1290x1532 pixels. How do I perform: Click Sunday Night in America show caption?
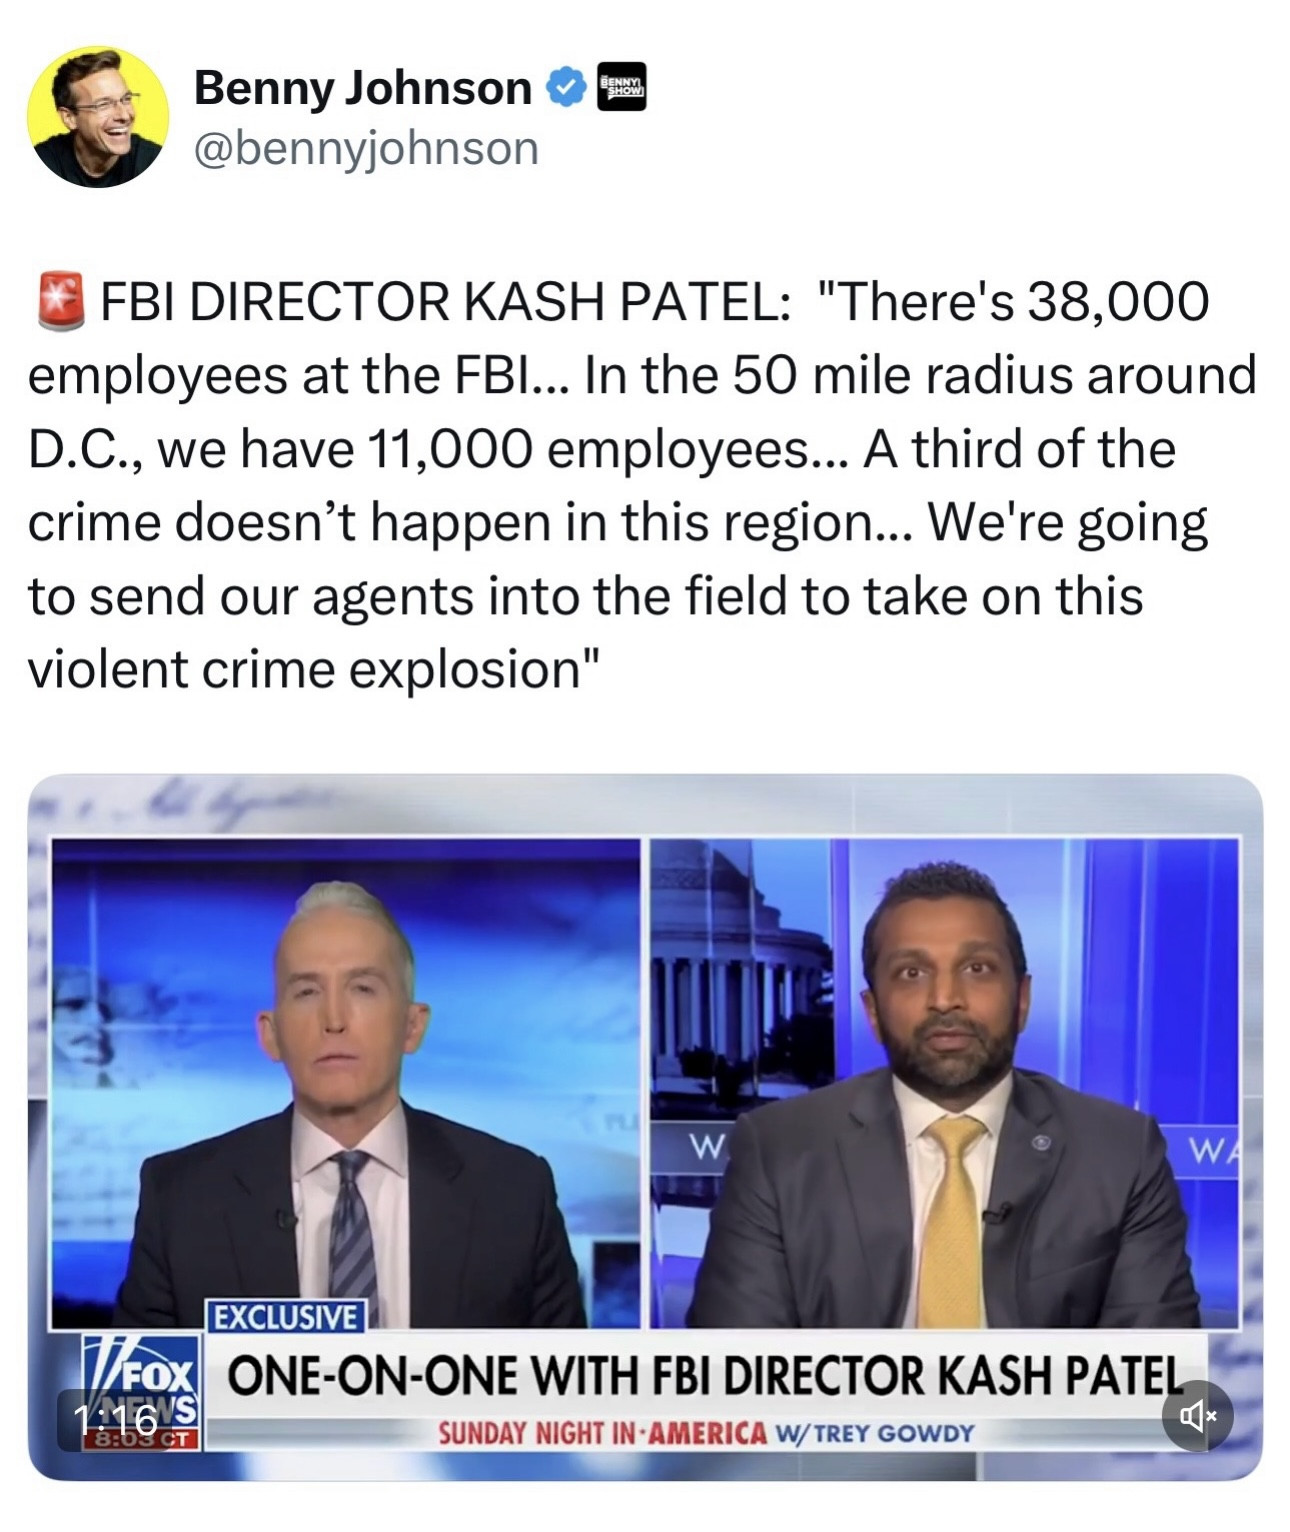706,1433
